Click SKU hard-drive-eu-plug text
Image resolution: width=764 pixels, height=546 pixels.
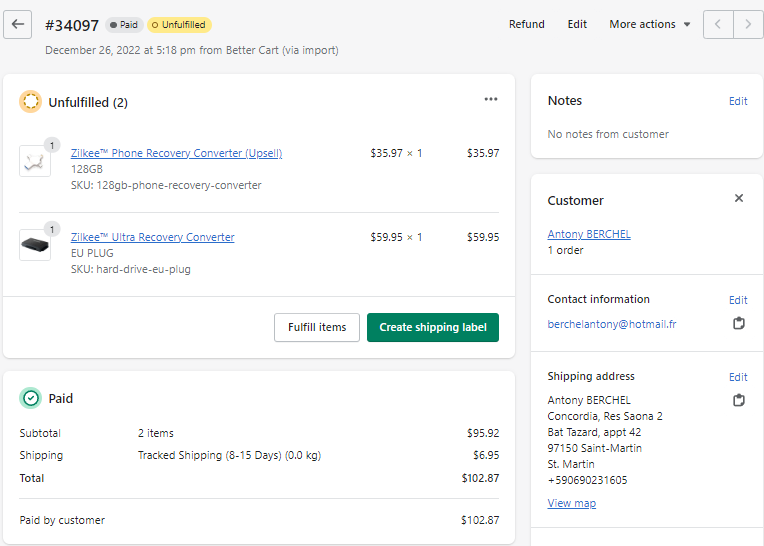[131, 269]
